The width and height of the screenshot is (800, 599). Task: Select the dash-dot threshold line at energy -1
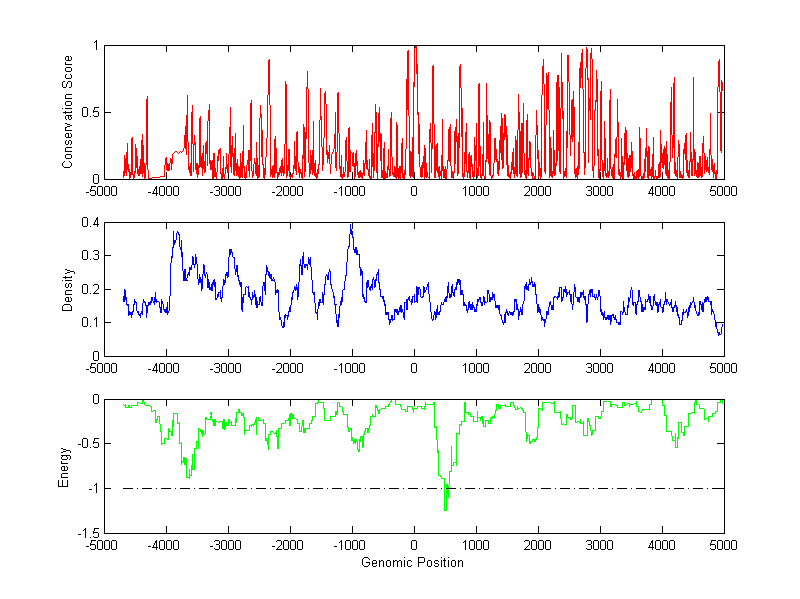[250, 488]
